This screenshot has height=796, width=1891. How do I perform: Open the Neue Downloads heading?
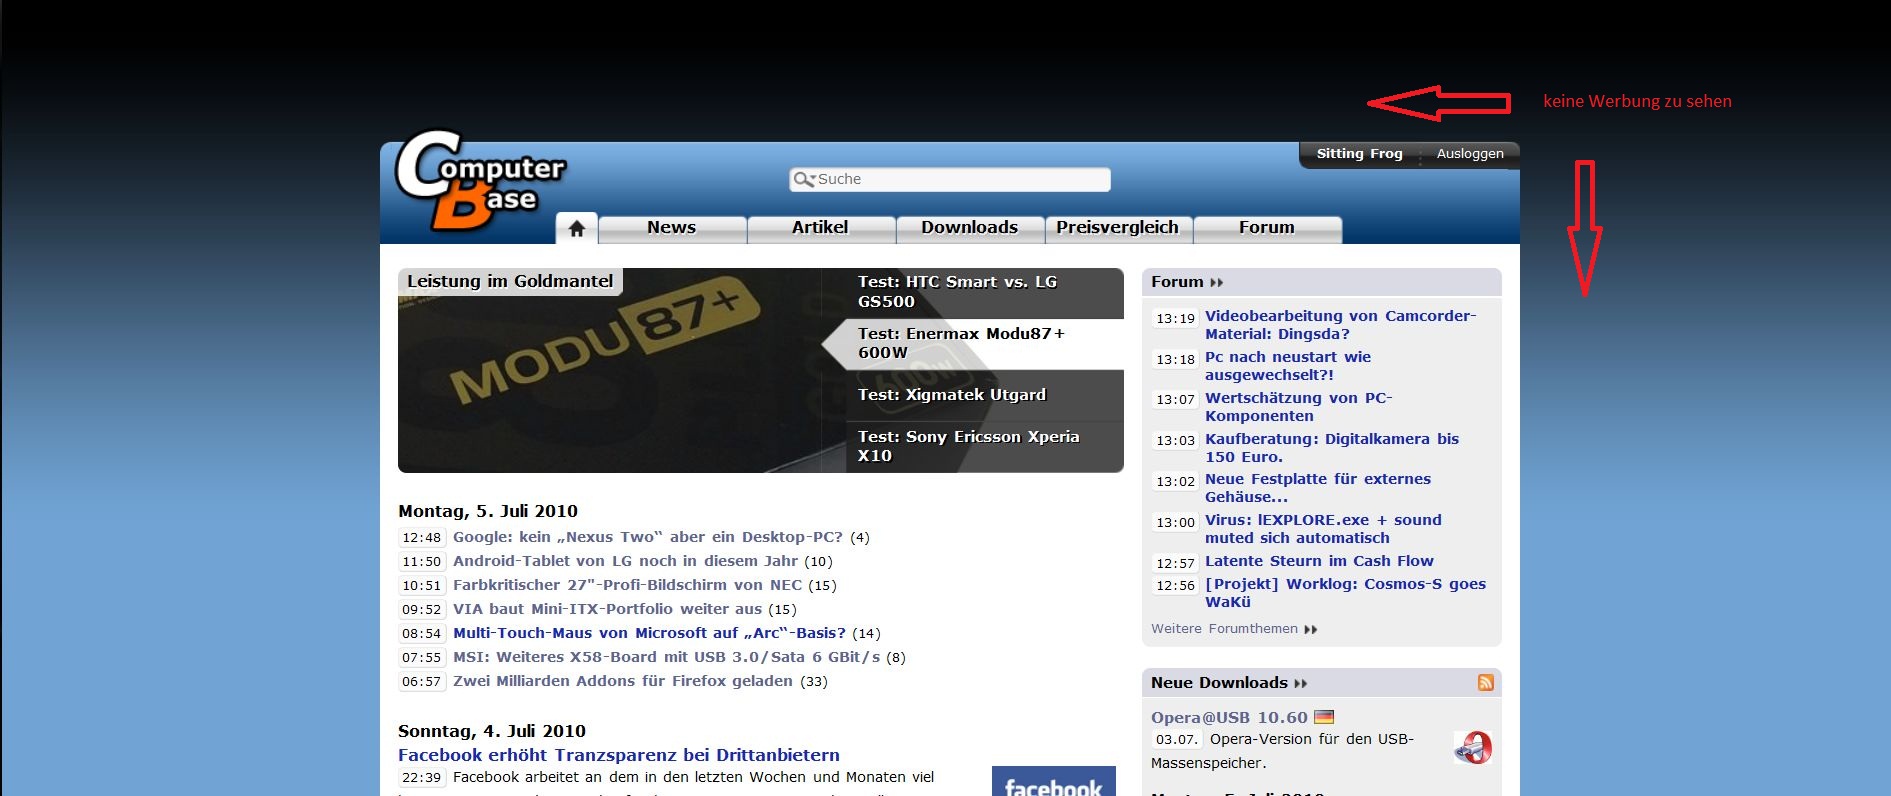click(1219, 683)
